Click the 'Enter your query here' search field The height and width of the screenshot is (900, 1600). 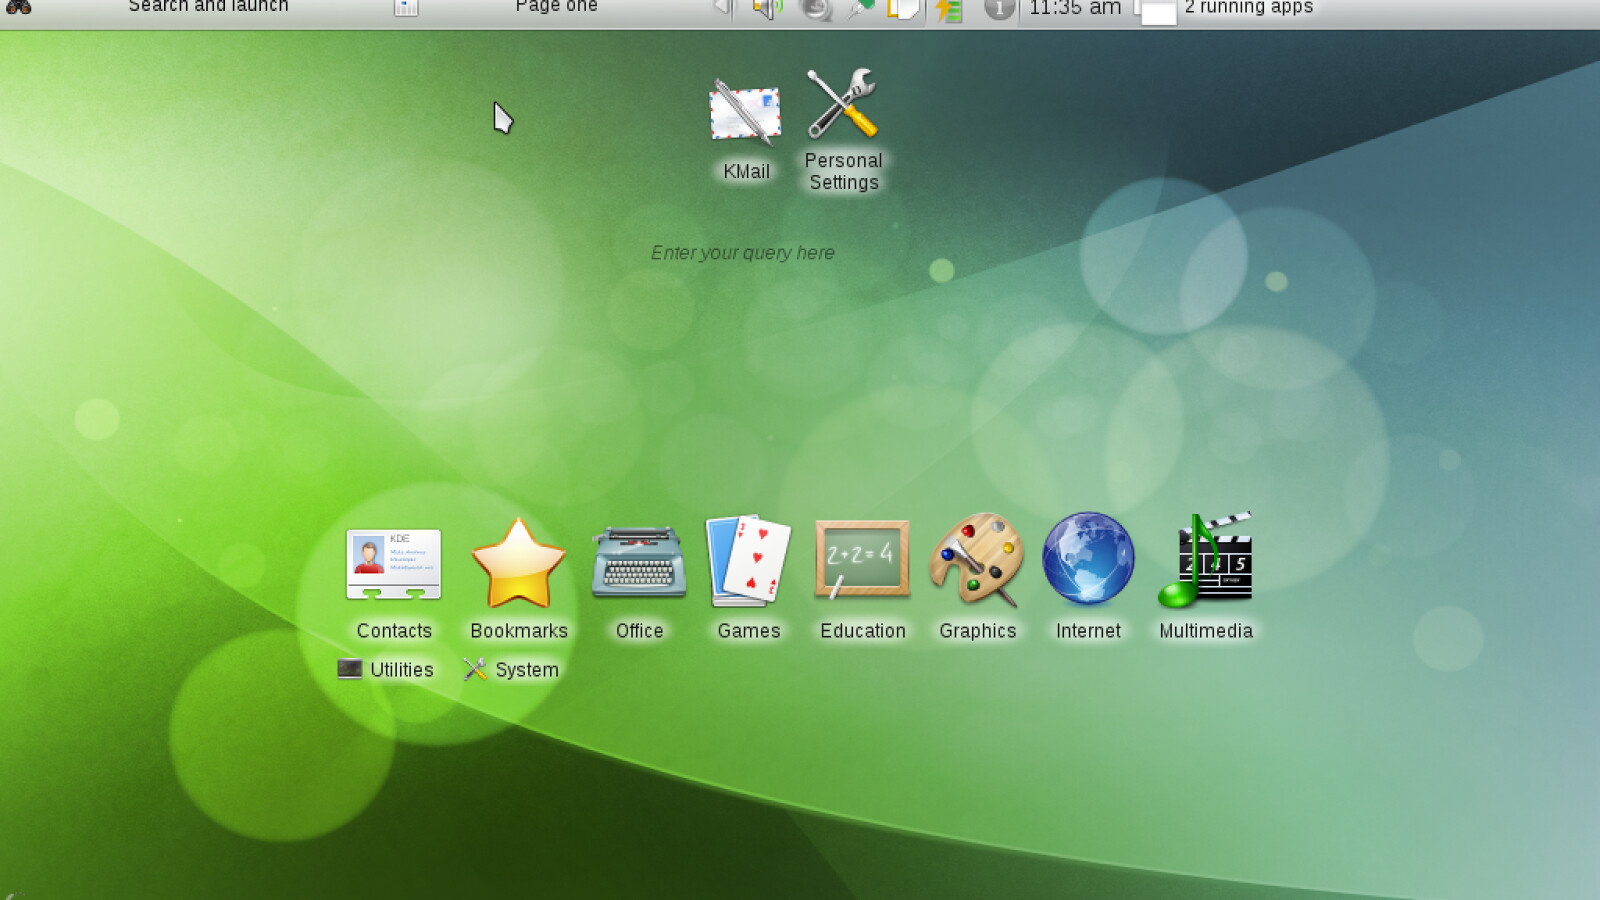point(742,253)
